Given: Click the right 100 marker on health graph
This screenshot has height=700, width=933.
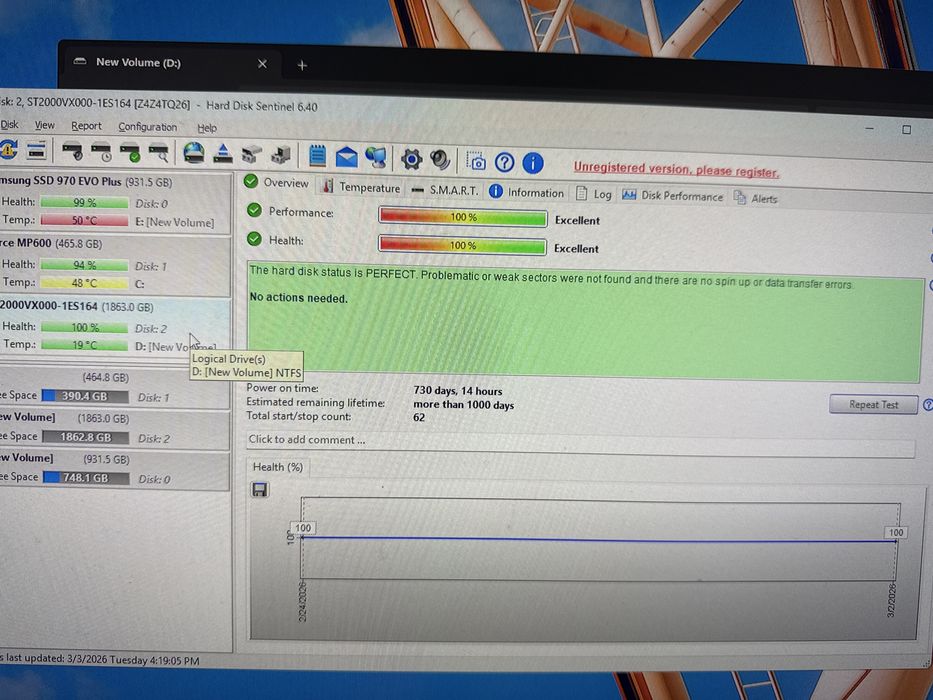Looking at the screenshot, I should coord(896,533).
